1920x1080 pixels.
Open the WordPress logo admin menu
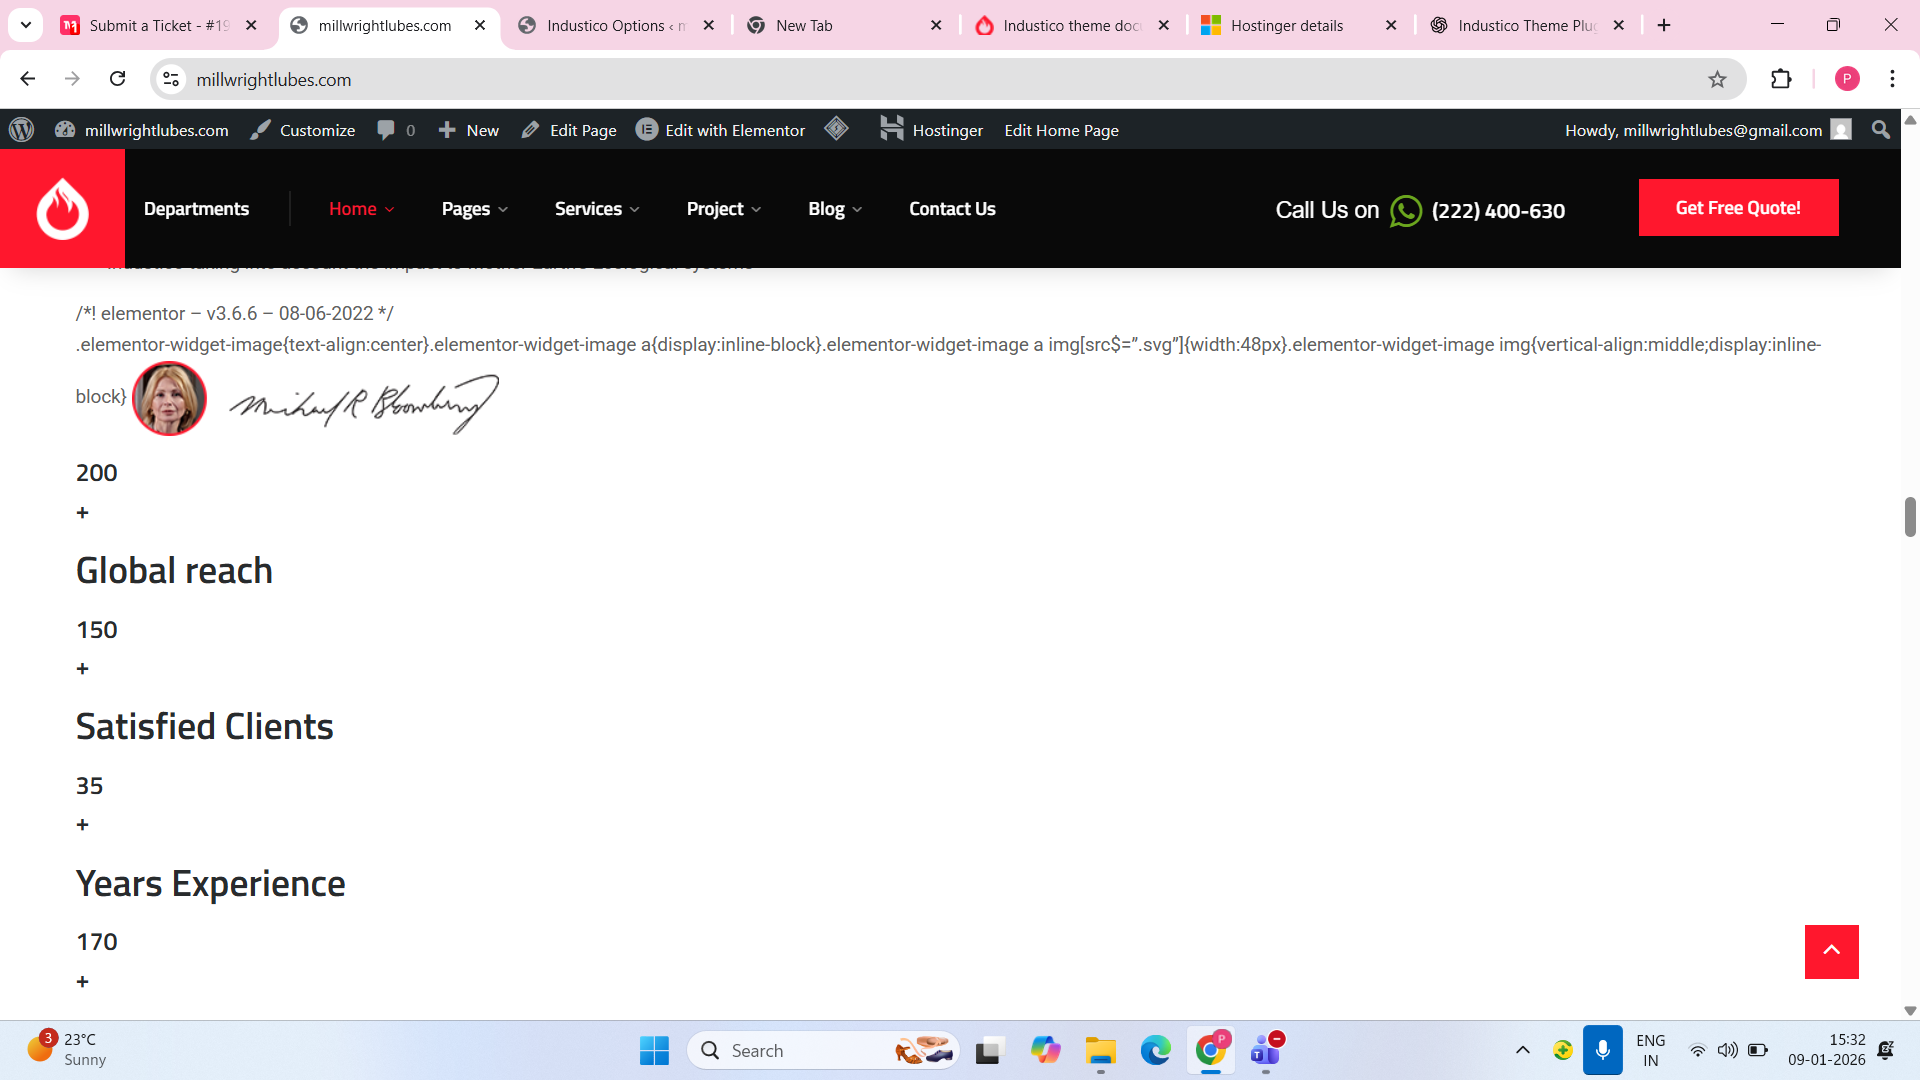point(22,130)
